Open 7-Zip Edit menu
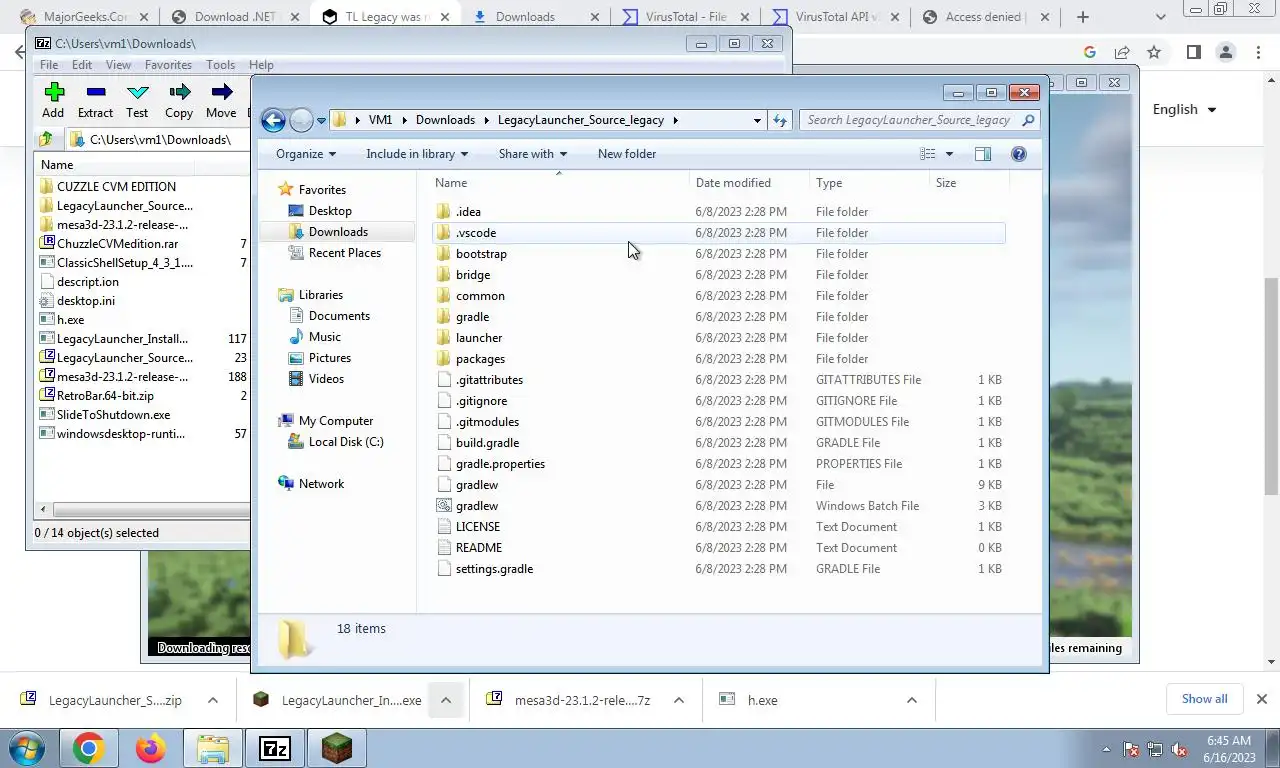 tap(82, 65)
